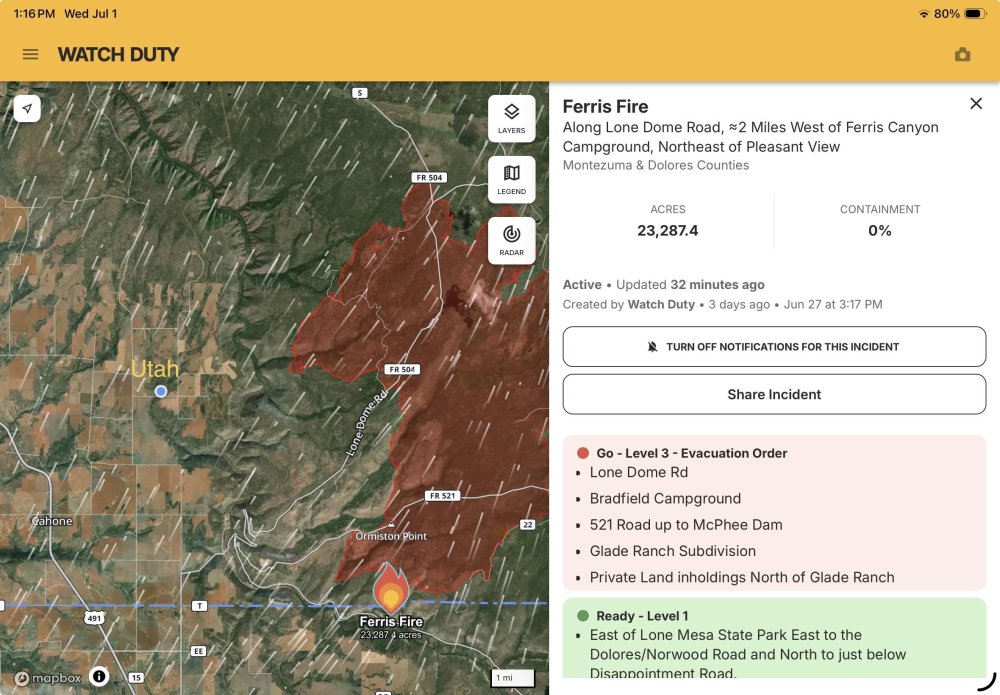Tap the upper FR 504 road shield
This screenshot has height=695, width=1000.
[x=429, y=177]
